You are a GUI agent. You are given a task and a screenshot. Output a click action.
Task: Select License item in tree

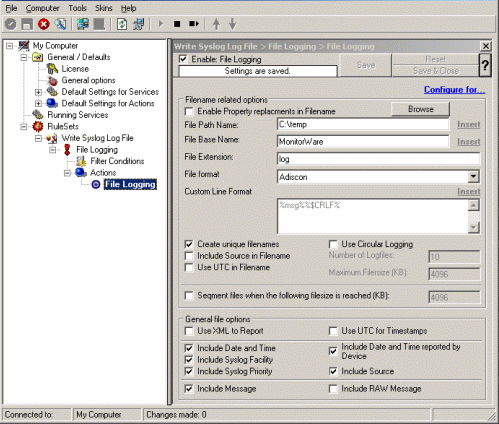pos(75,69)
